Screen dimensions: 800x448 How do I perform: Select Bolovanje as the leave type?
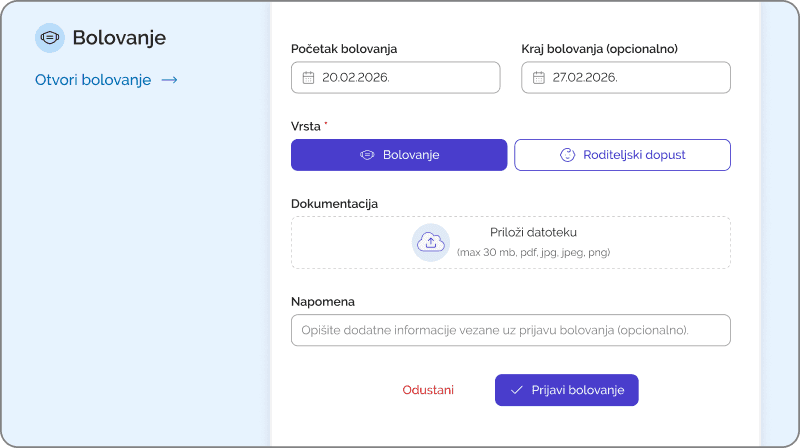coord(399,155)
